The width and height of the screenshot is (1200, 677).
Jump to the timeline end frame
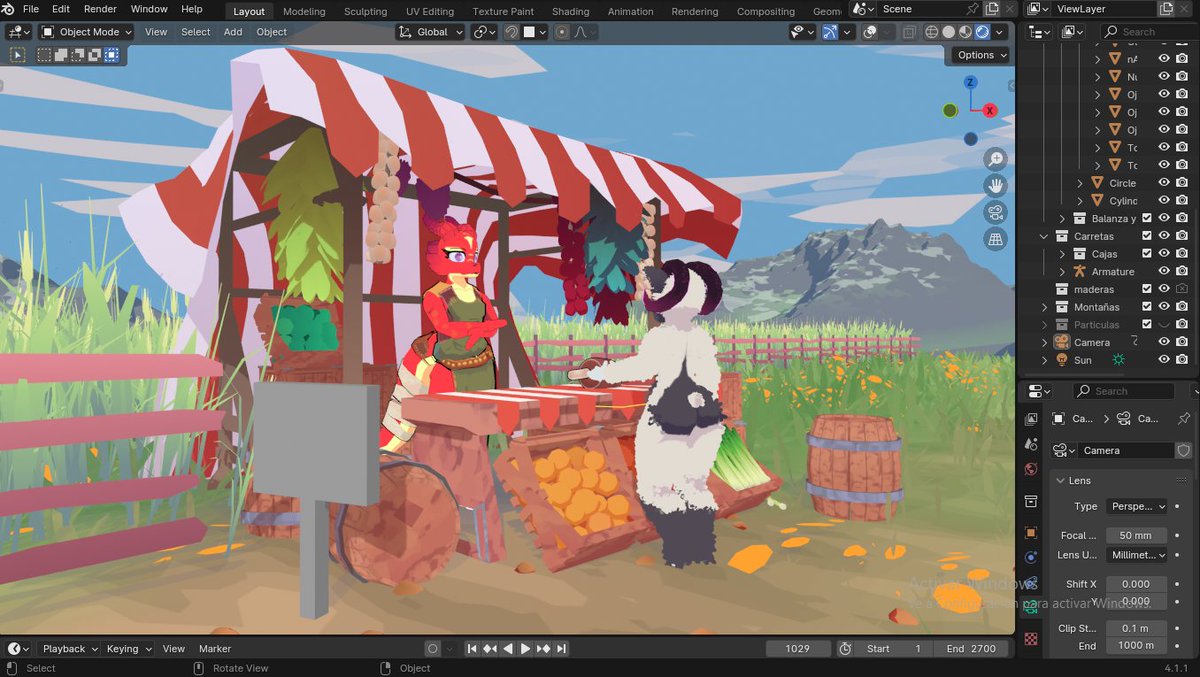pos(562,649)
